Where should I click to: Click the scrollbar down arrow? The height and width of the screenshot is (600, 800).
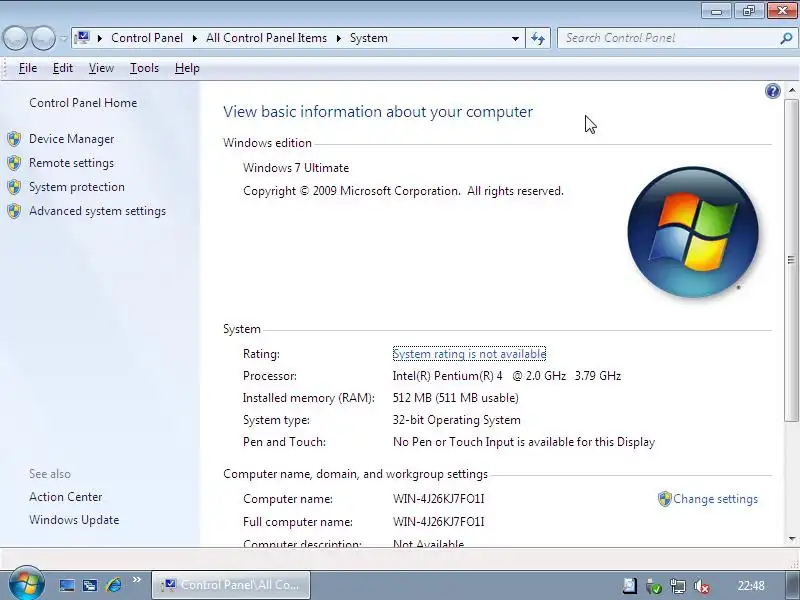pyautogui.click(x=791, y=538)
